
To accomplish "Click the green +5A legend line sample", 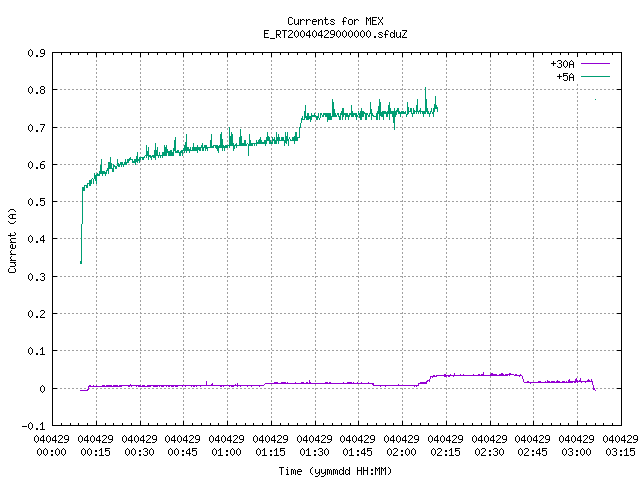I will click(x=595, y=76).
